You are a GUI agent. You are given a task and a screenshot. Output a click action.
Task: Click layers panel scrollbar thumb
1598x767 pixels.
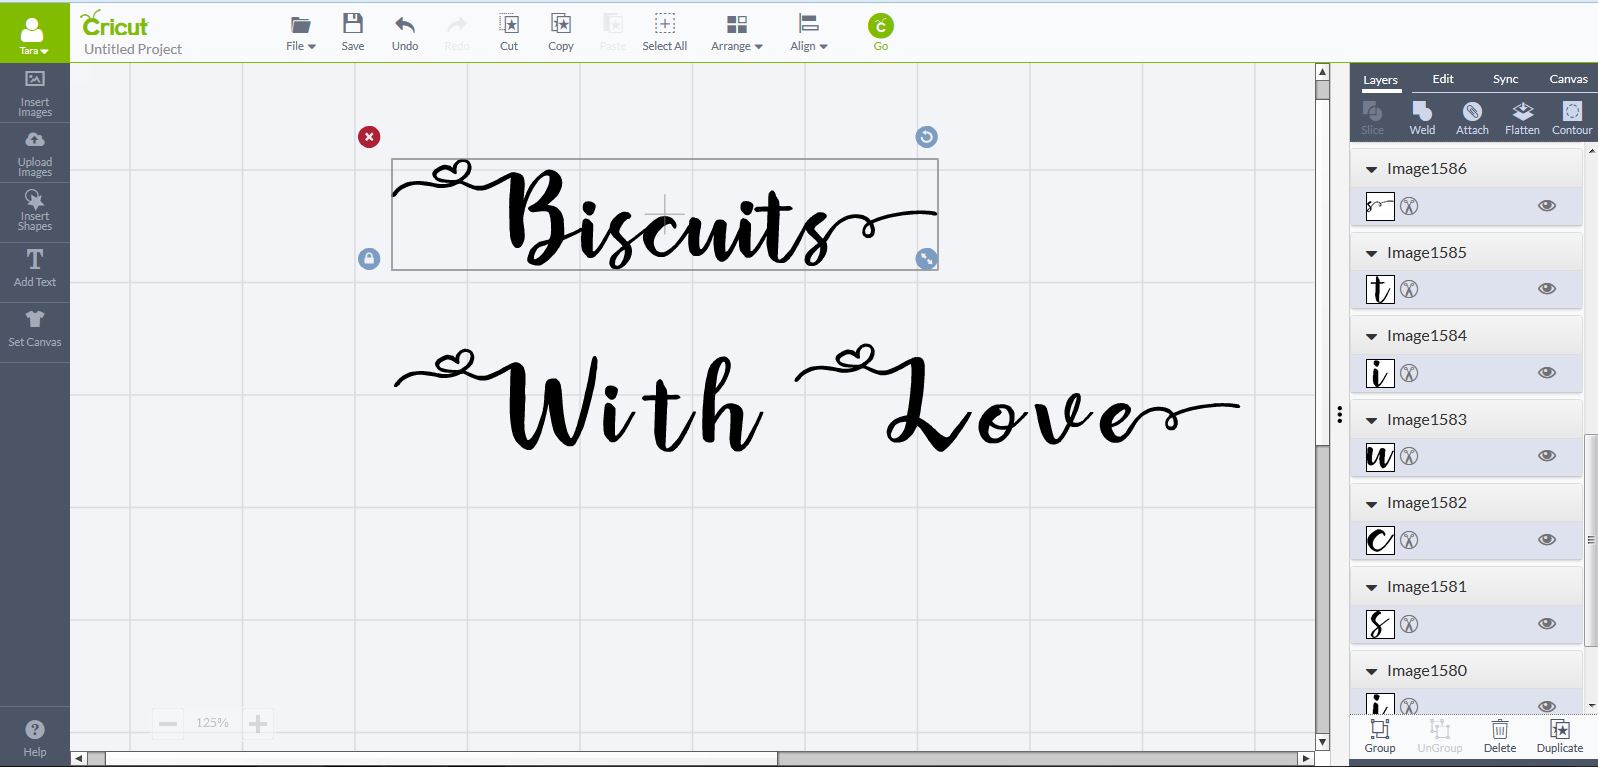coord(1591,540)
